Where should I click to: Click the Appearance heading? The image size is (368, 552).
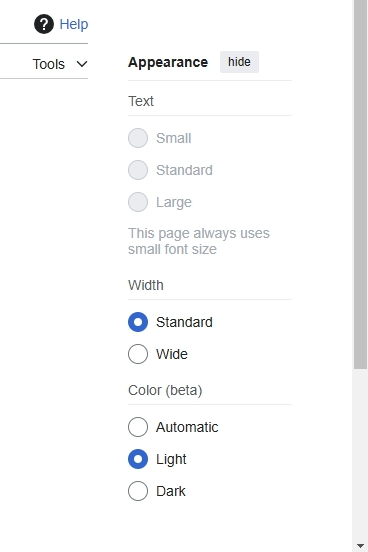click(168, 62)
